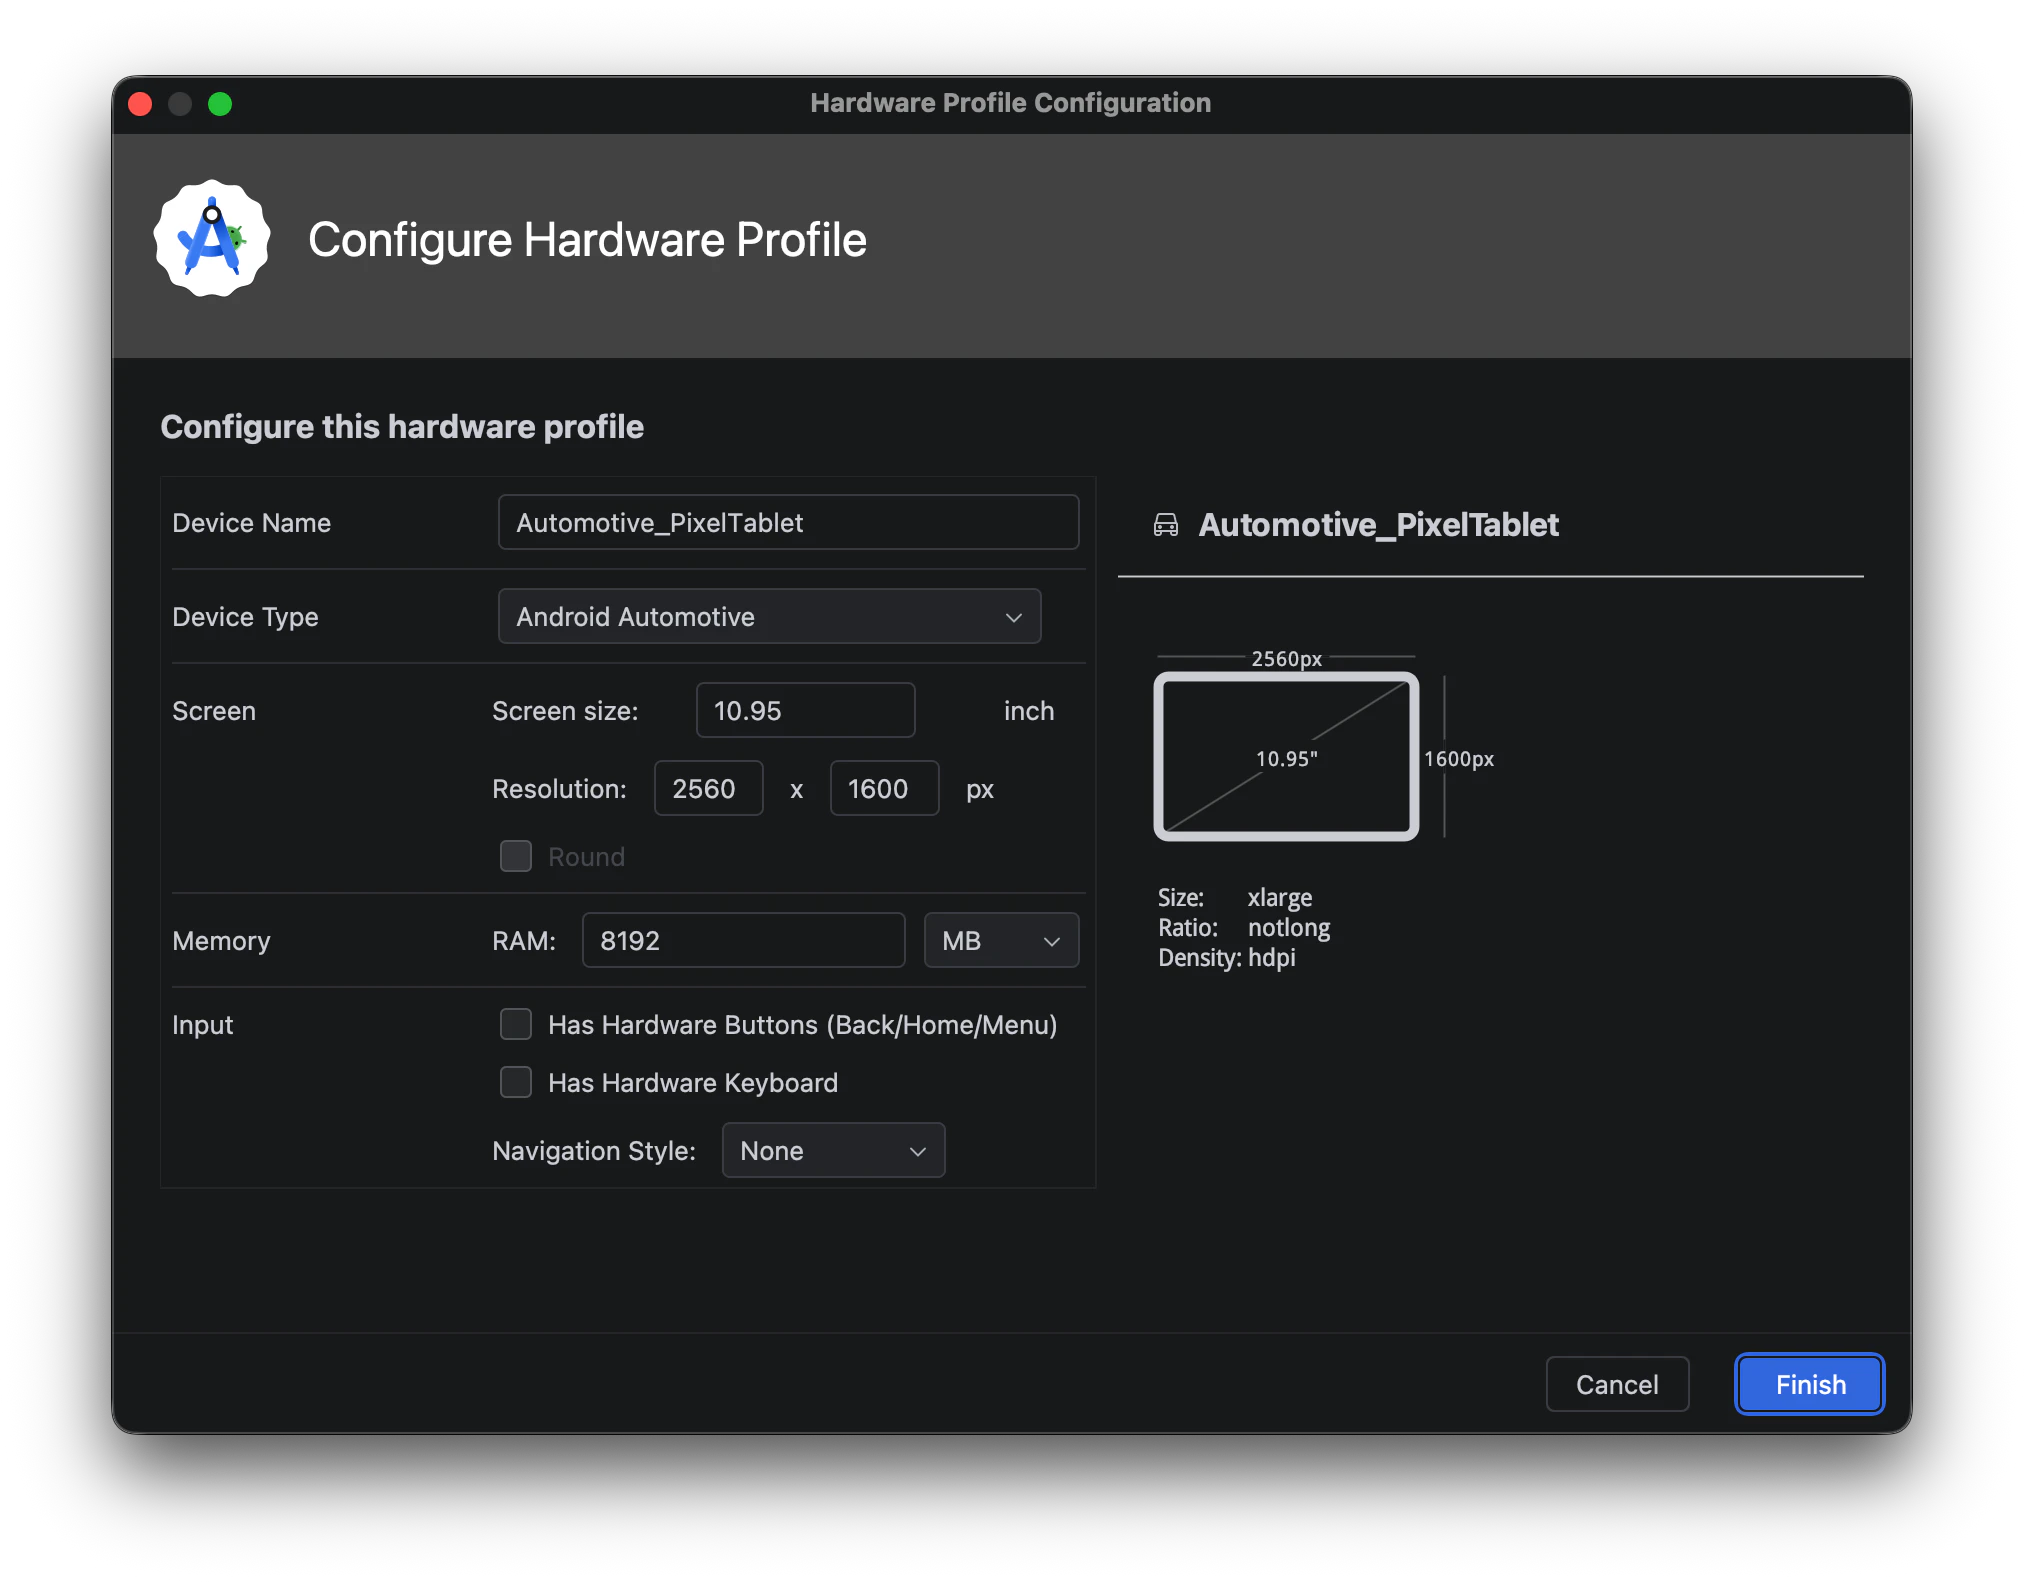Click the 'RAM:' label

click(523, 941)
